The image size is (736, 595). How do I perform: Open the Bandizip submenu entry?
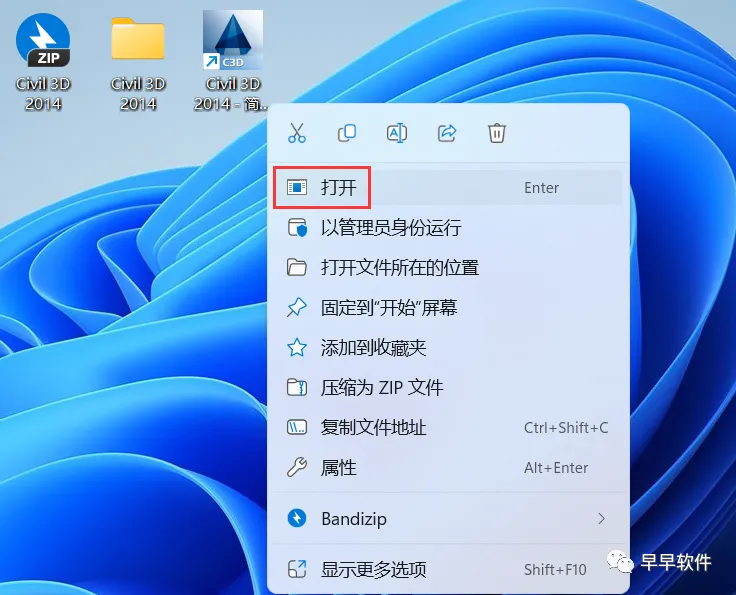click(447, 519)
